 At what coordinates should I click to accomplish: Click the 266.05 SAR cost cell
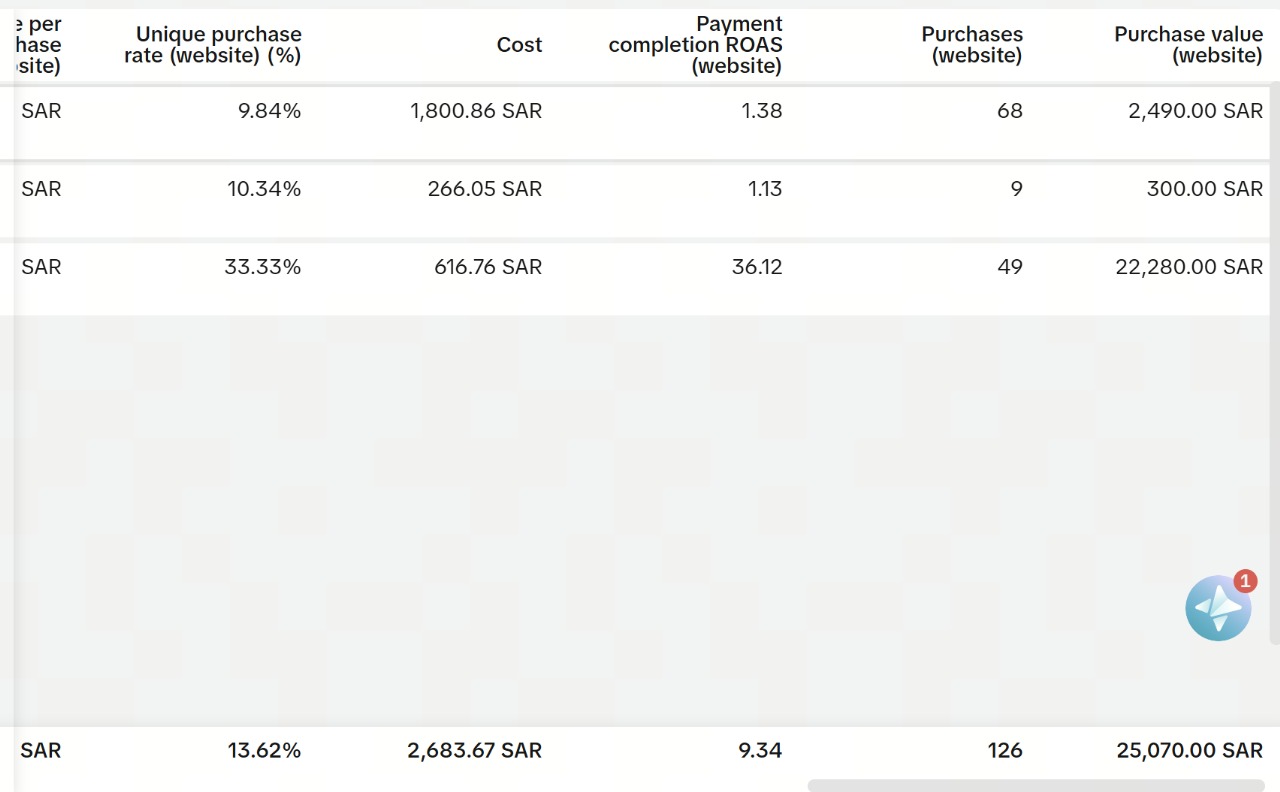485,189
